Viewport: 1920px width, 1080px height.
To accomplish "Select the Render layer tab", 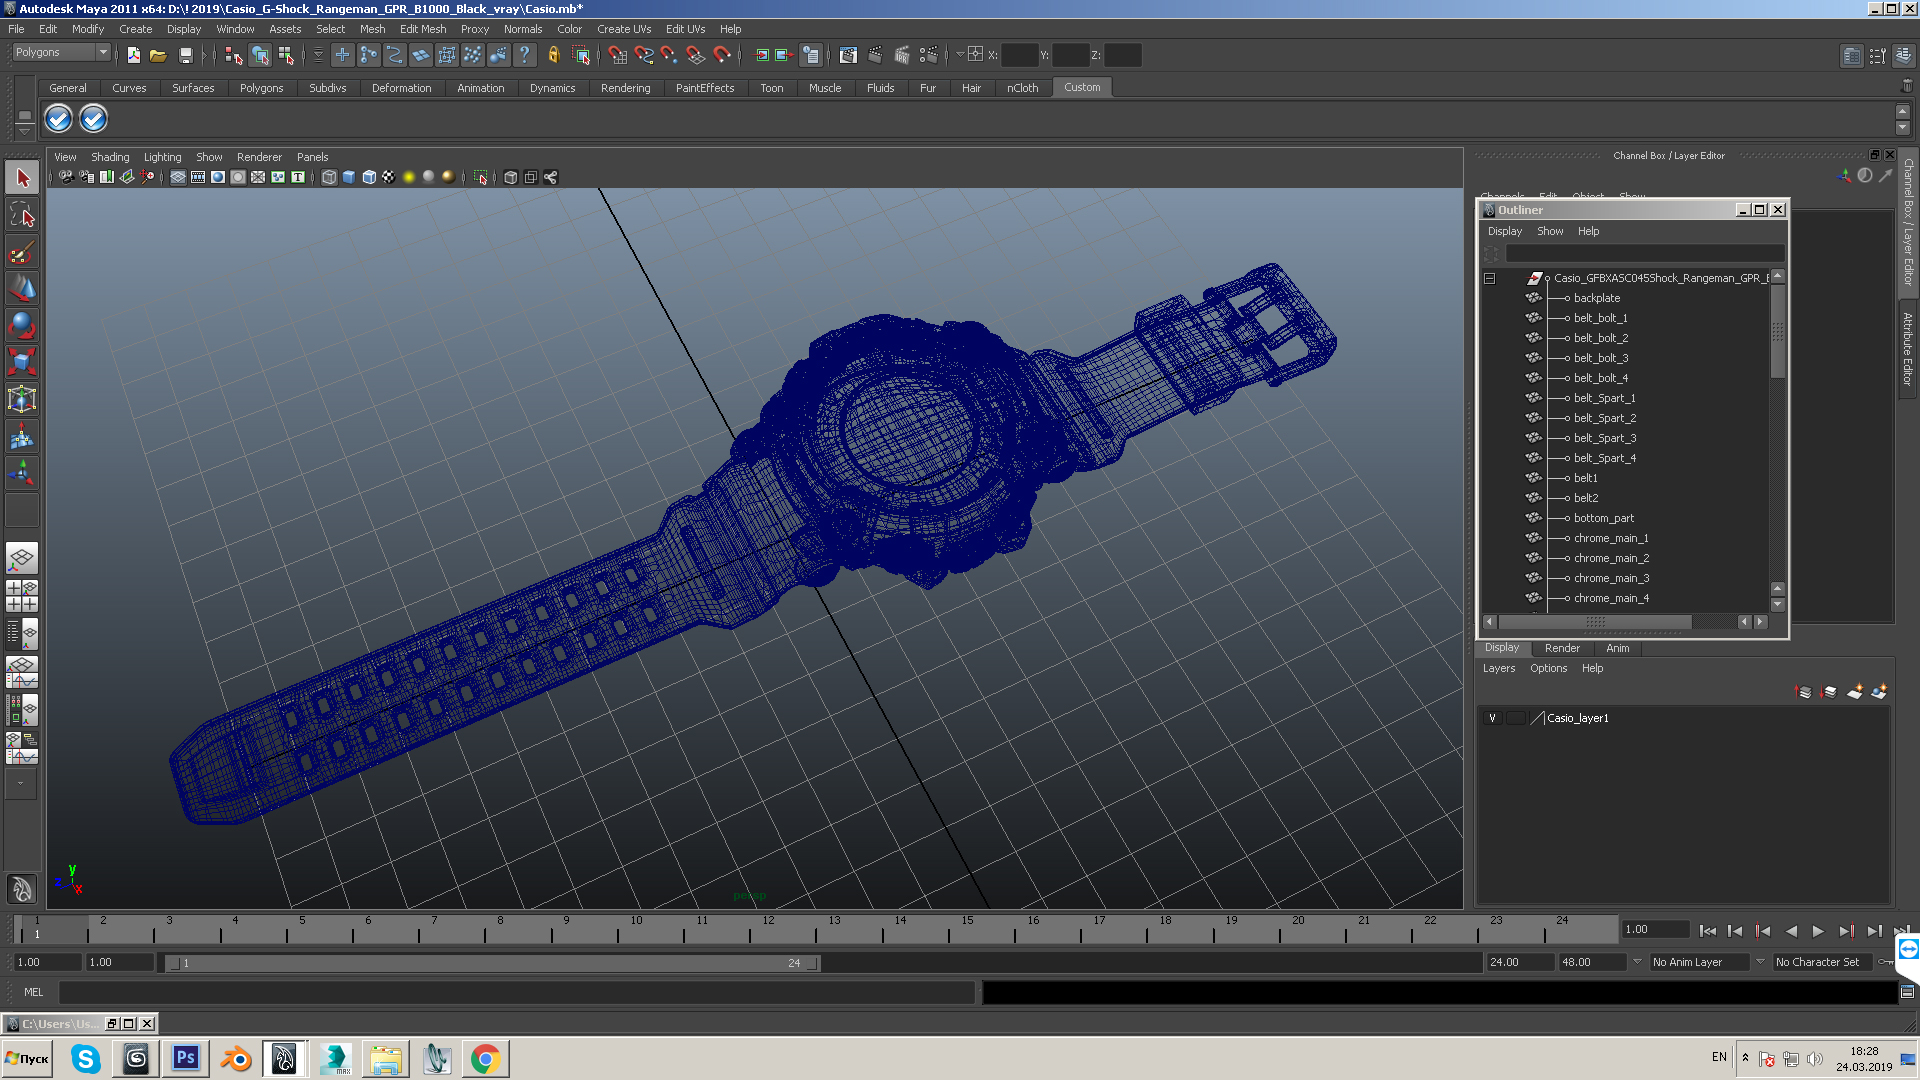I will pyautogui.click(x=1562, y=648).
